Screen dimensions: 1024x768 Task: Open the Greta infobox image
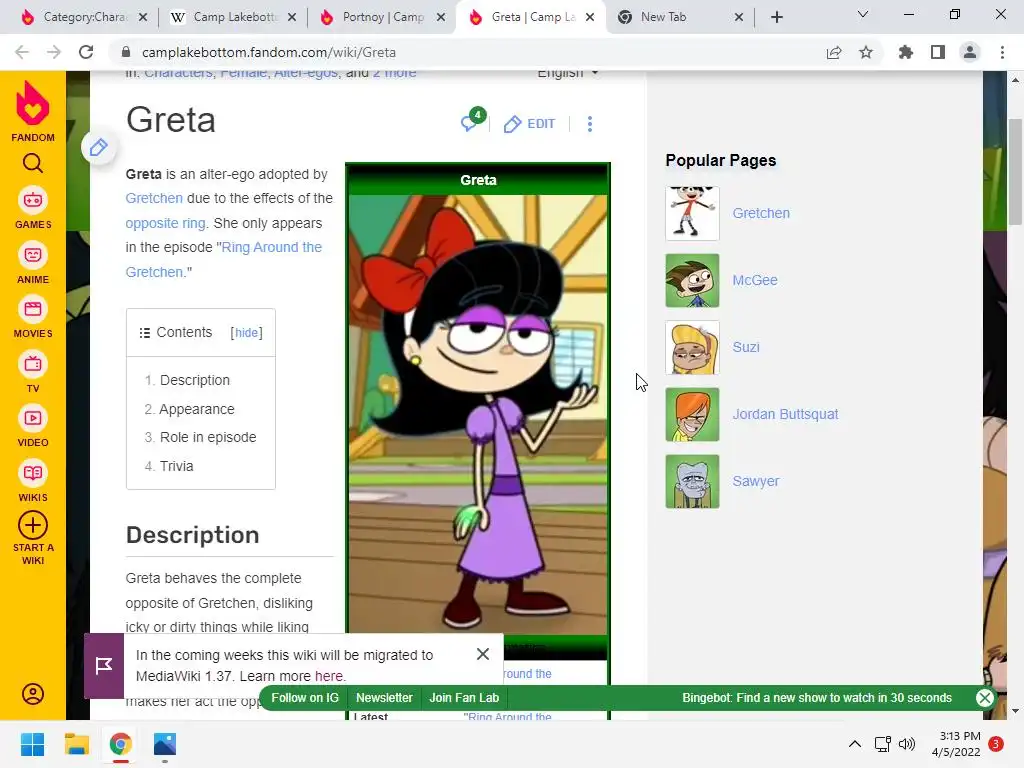[x=478, y=414]
